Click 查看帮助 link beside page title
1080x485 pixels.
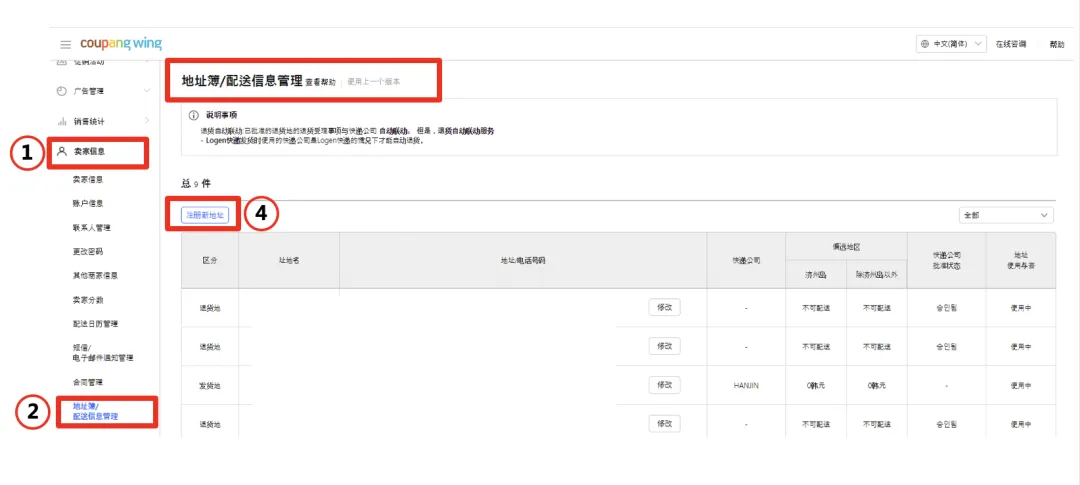[321, 82]
